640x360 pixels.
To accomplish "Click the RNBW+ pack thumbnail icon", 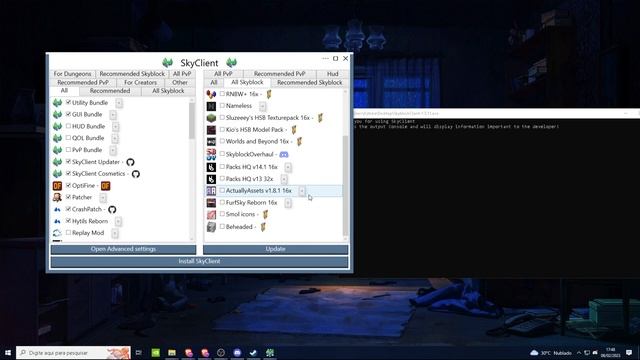I will 211,94.
